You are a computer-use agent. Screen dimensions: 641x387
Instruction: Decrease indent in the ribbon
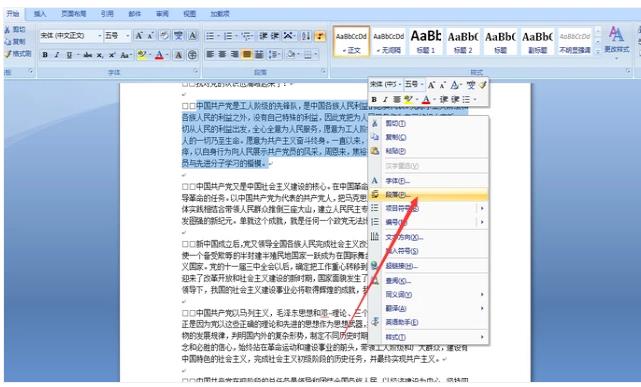pyautogui.click(x=263, y=36)
